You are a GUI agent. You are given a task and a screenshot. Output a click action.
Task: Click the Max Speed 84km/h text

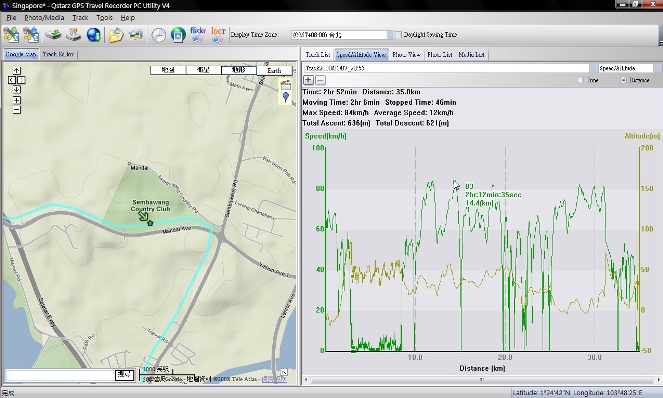click(x=335, y=113)
